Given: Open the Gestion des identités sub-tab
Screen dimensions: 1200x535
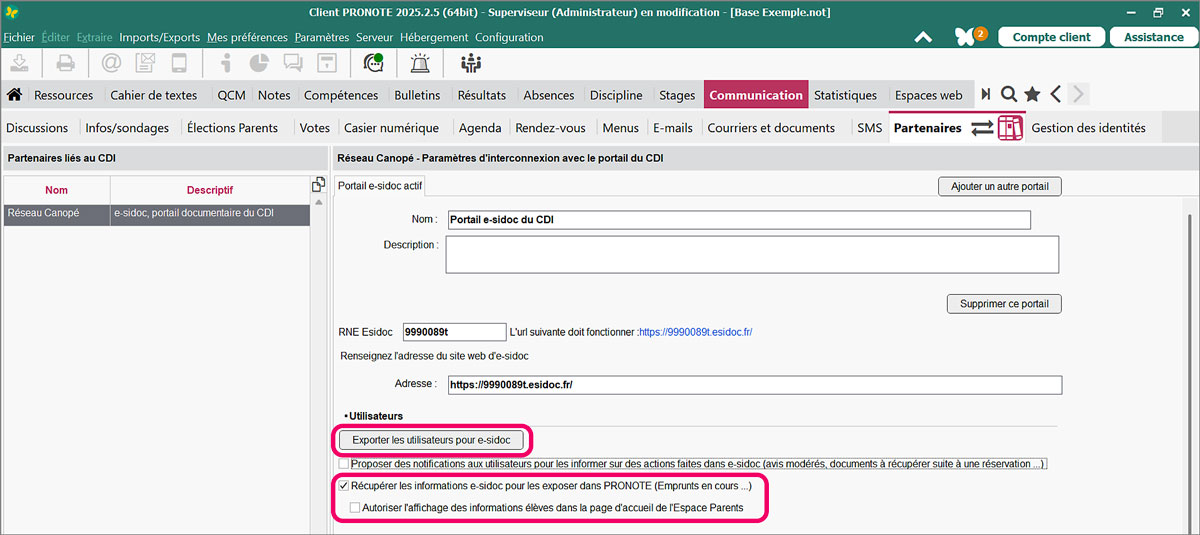Looking at the screenshot, I should (x=1088, y=128).
